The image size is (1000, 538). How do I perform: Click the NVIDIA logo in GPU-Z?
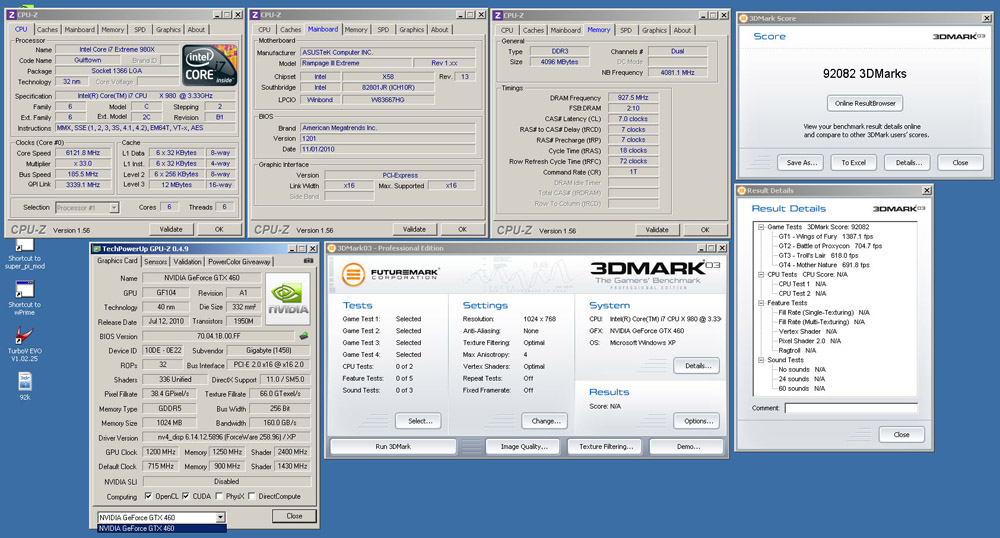tap(288, 298)
